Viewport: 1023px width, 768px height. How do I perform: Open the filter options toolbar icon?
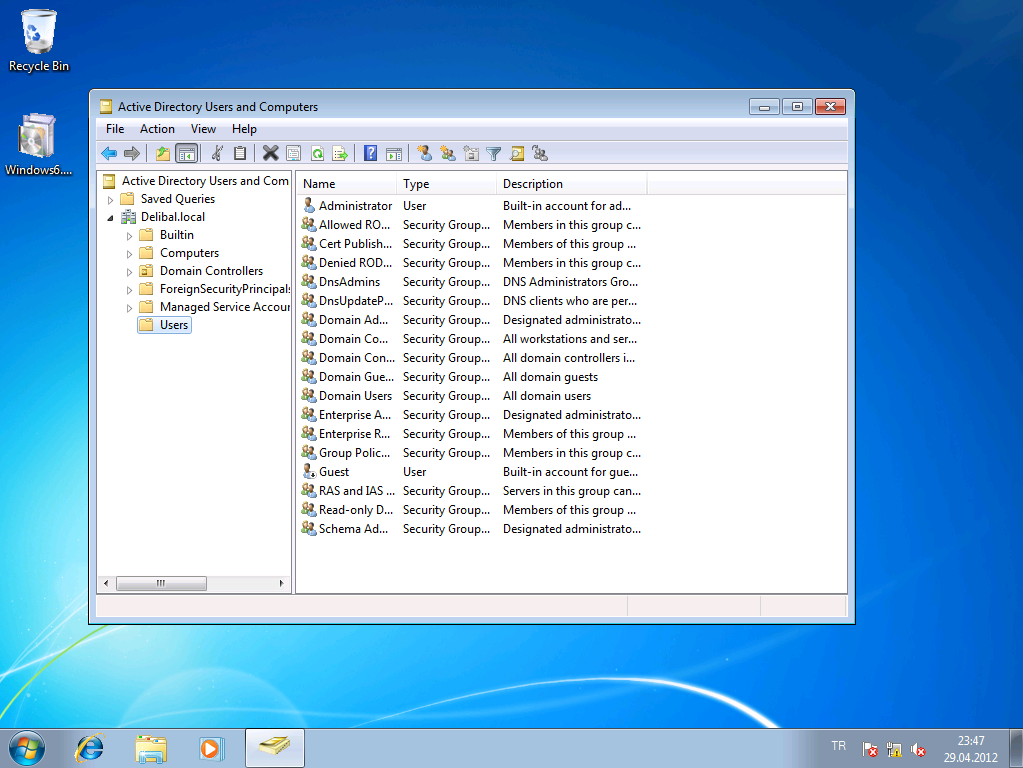[x=493, y=153]
